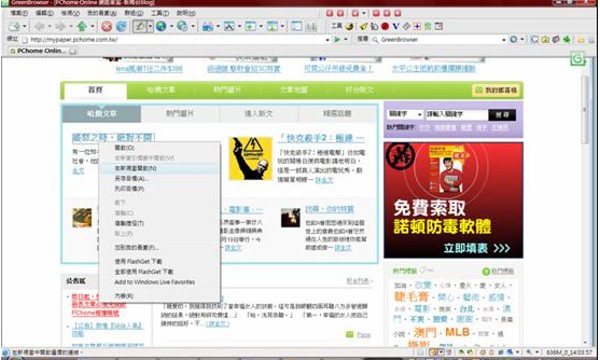
Task: Open dropdown arrow beside the globe icon
Action: click(171, 26)
